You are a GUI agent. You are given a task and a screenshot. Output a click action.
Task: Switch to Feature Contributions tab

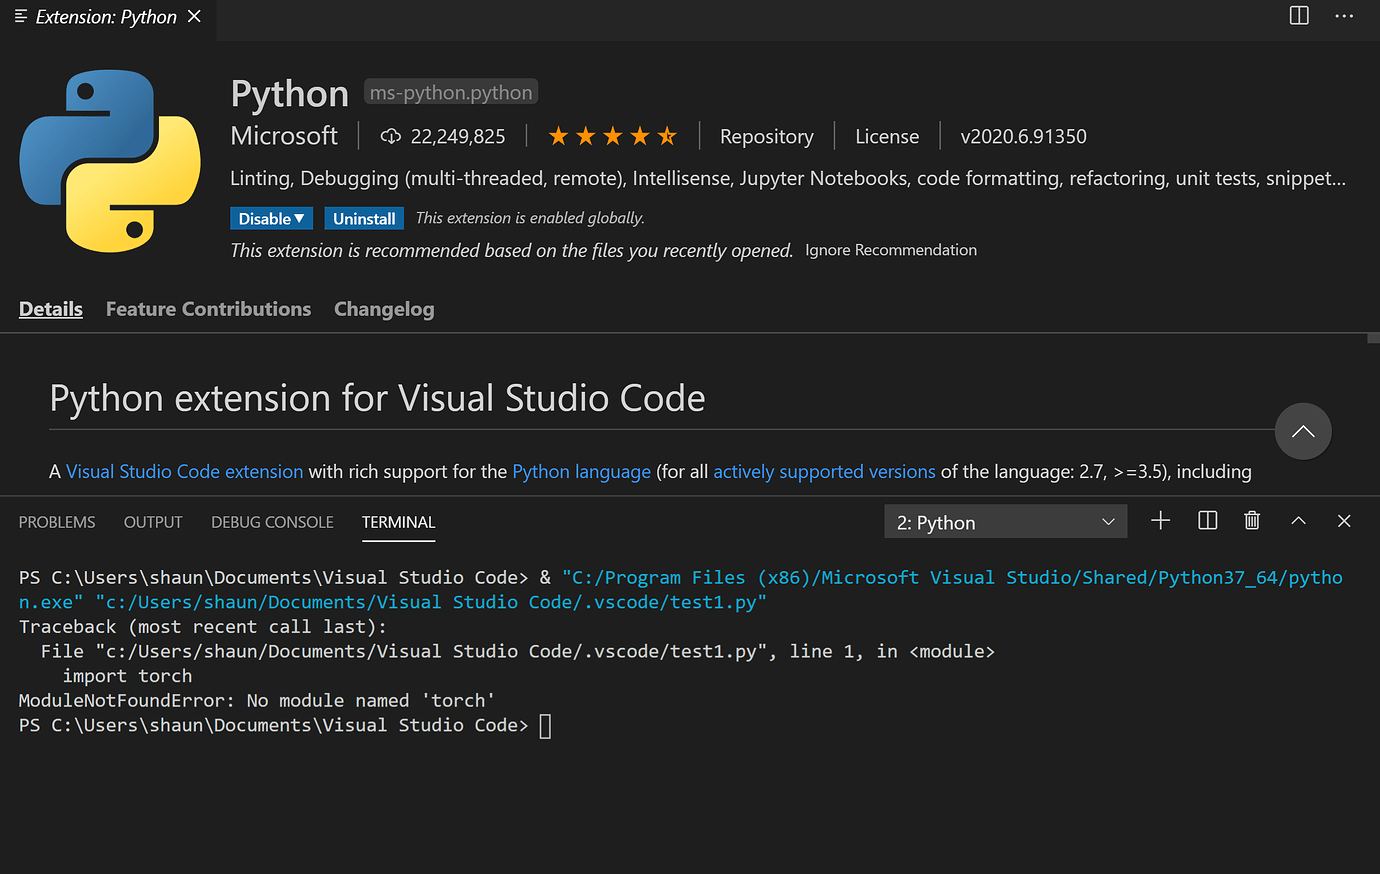coord(208,309)
